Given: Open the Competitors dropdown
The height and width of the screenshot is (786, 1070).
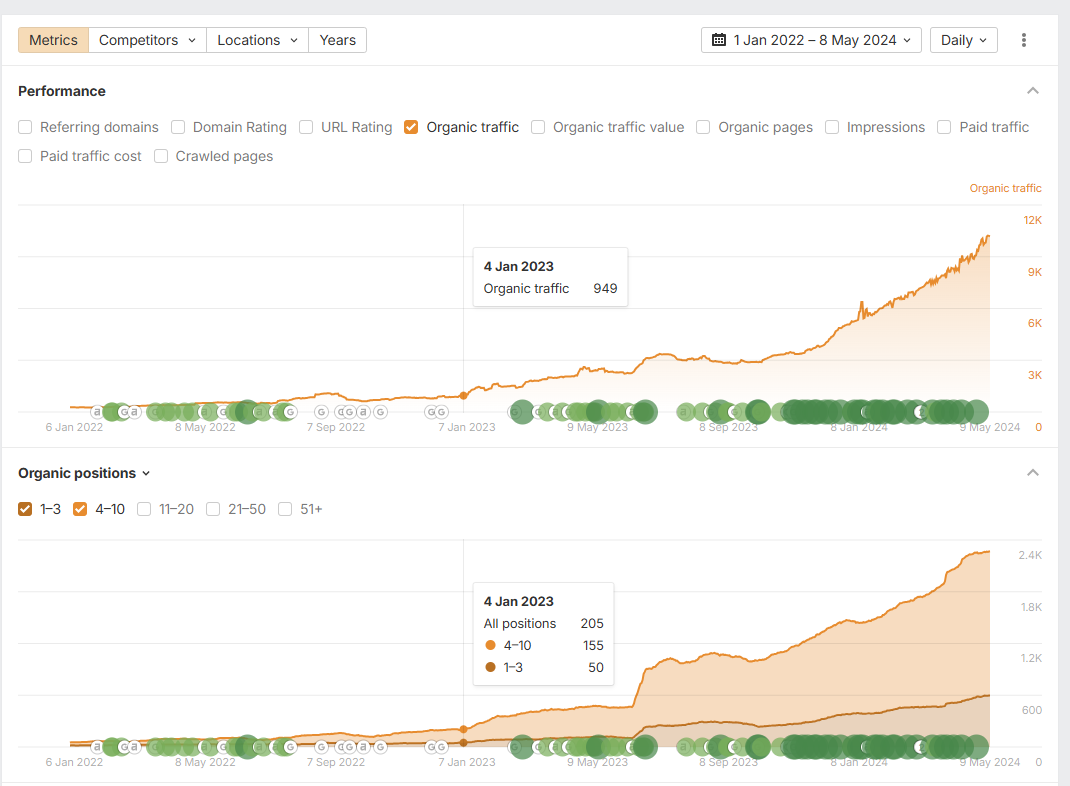Looking at the screenshot, I should 147,40.
